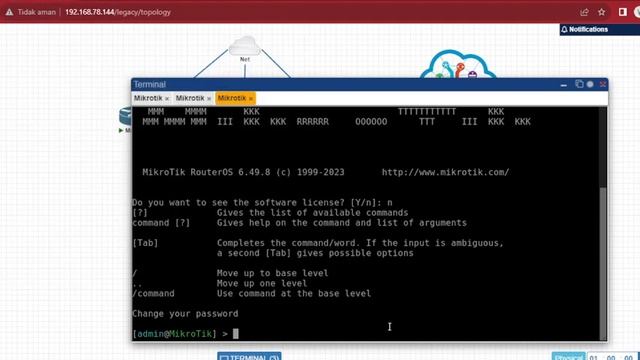Click the not-secure warning icon in address bar
Viewport: 640px width, 360px height.
click(x=9, y=12)
